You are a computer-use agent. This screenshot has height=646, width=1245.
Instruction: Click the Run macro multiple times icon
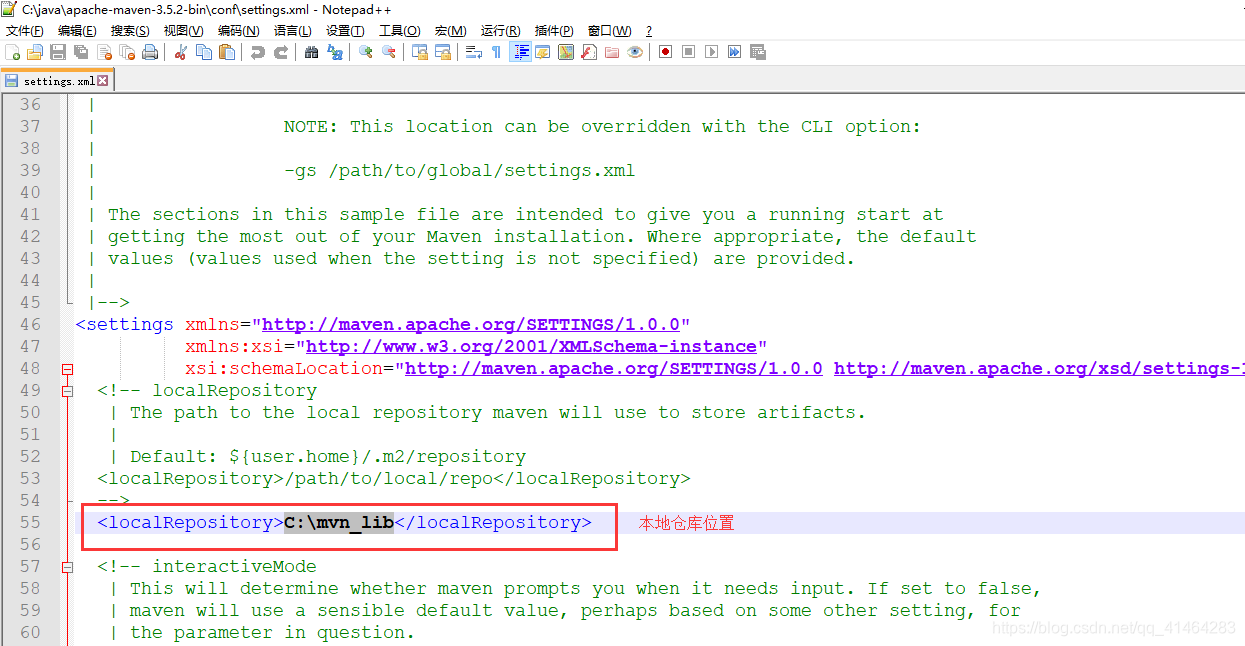tap(735, 52)
